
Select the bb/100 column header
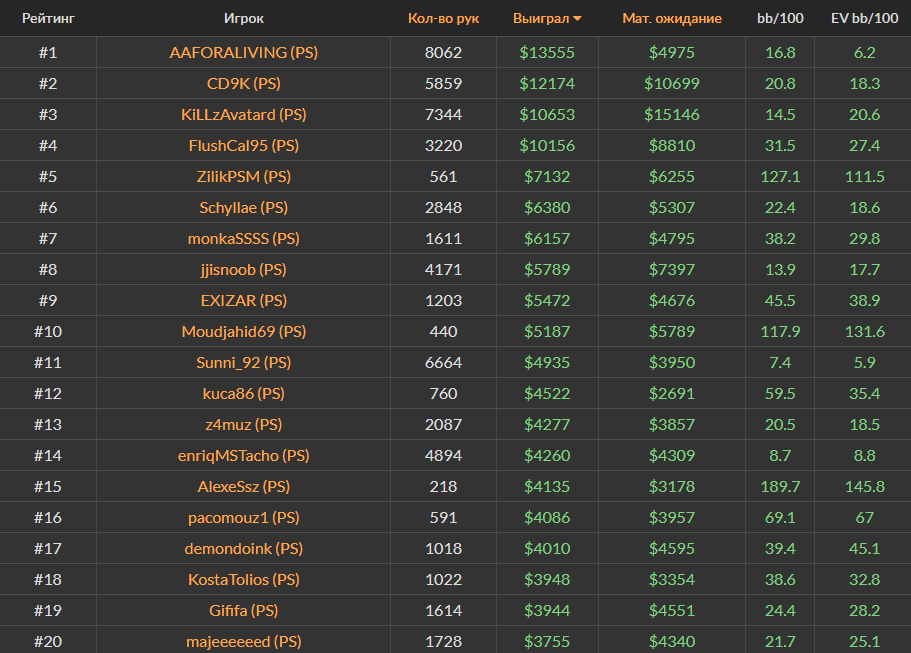pos(778,18)
